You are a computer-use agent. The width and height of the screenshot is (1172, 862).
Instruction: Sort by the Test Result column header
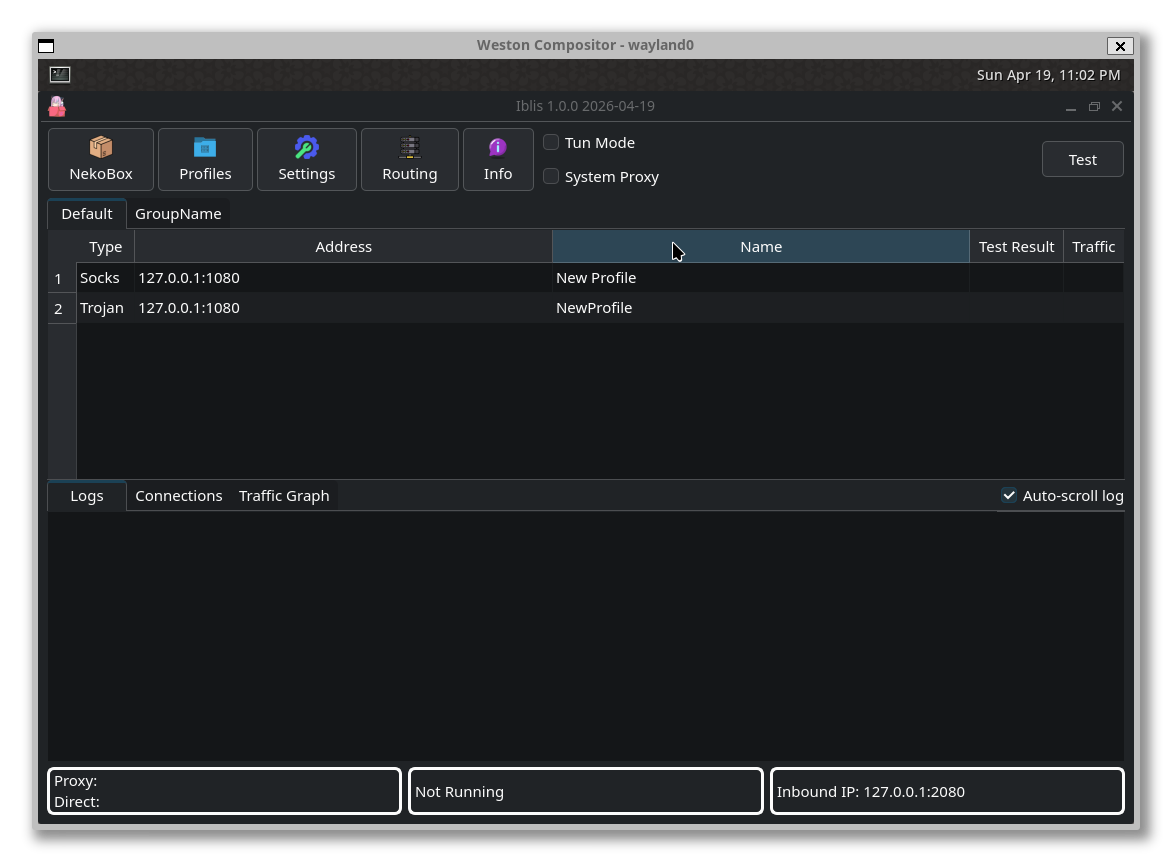tap(1017, 247)
